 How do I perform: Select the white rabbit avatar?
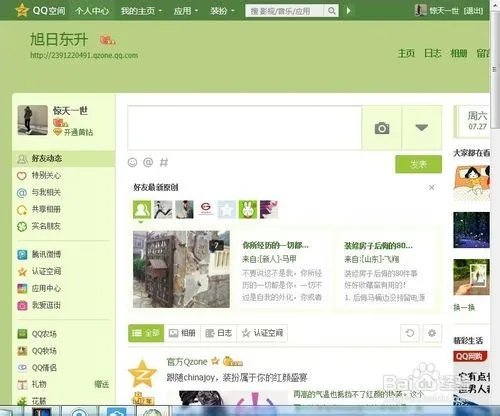pos(248,209)
